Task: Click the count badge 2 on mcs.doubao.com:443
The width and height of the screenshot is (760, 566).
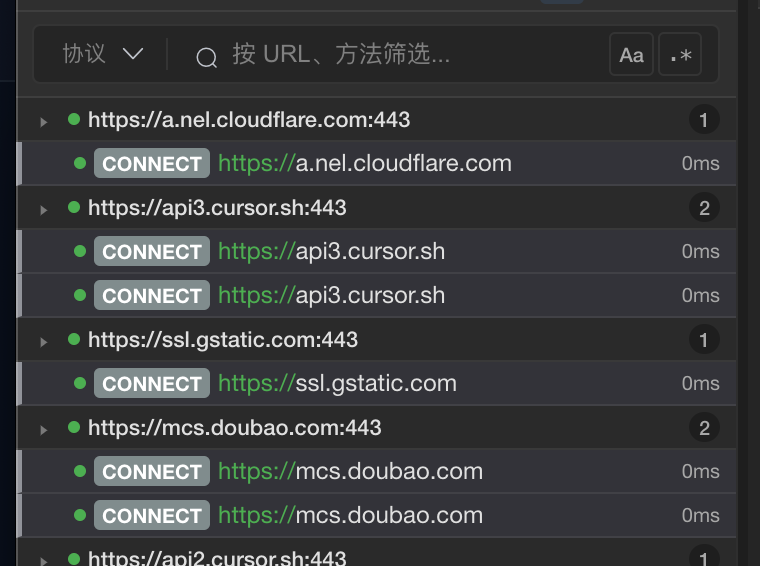Action: tap(704, 428)
